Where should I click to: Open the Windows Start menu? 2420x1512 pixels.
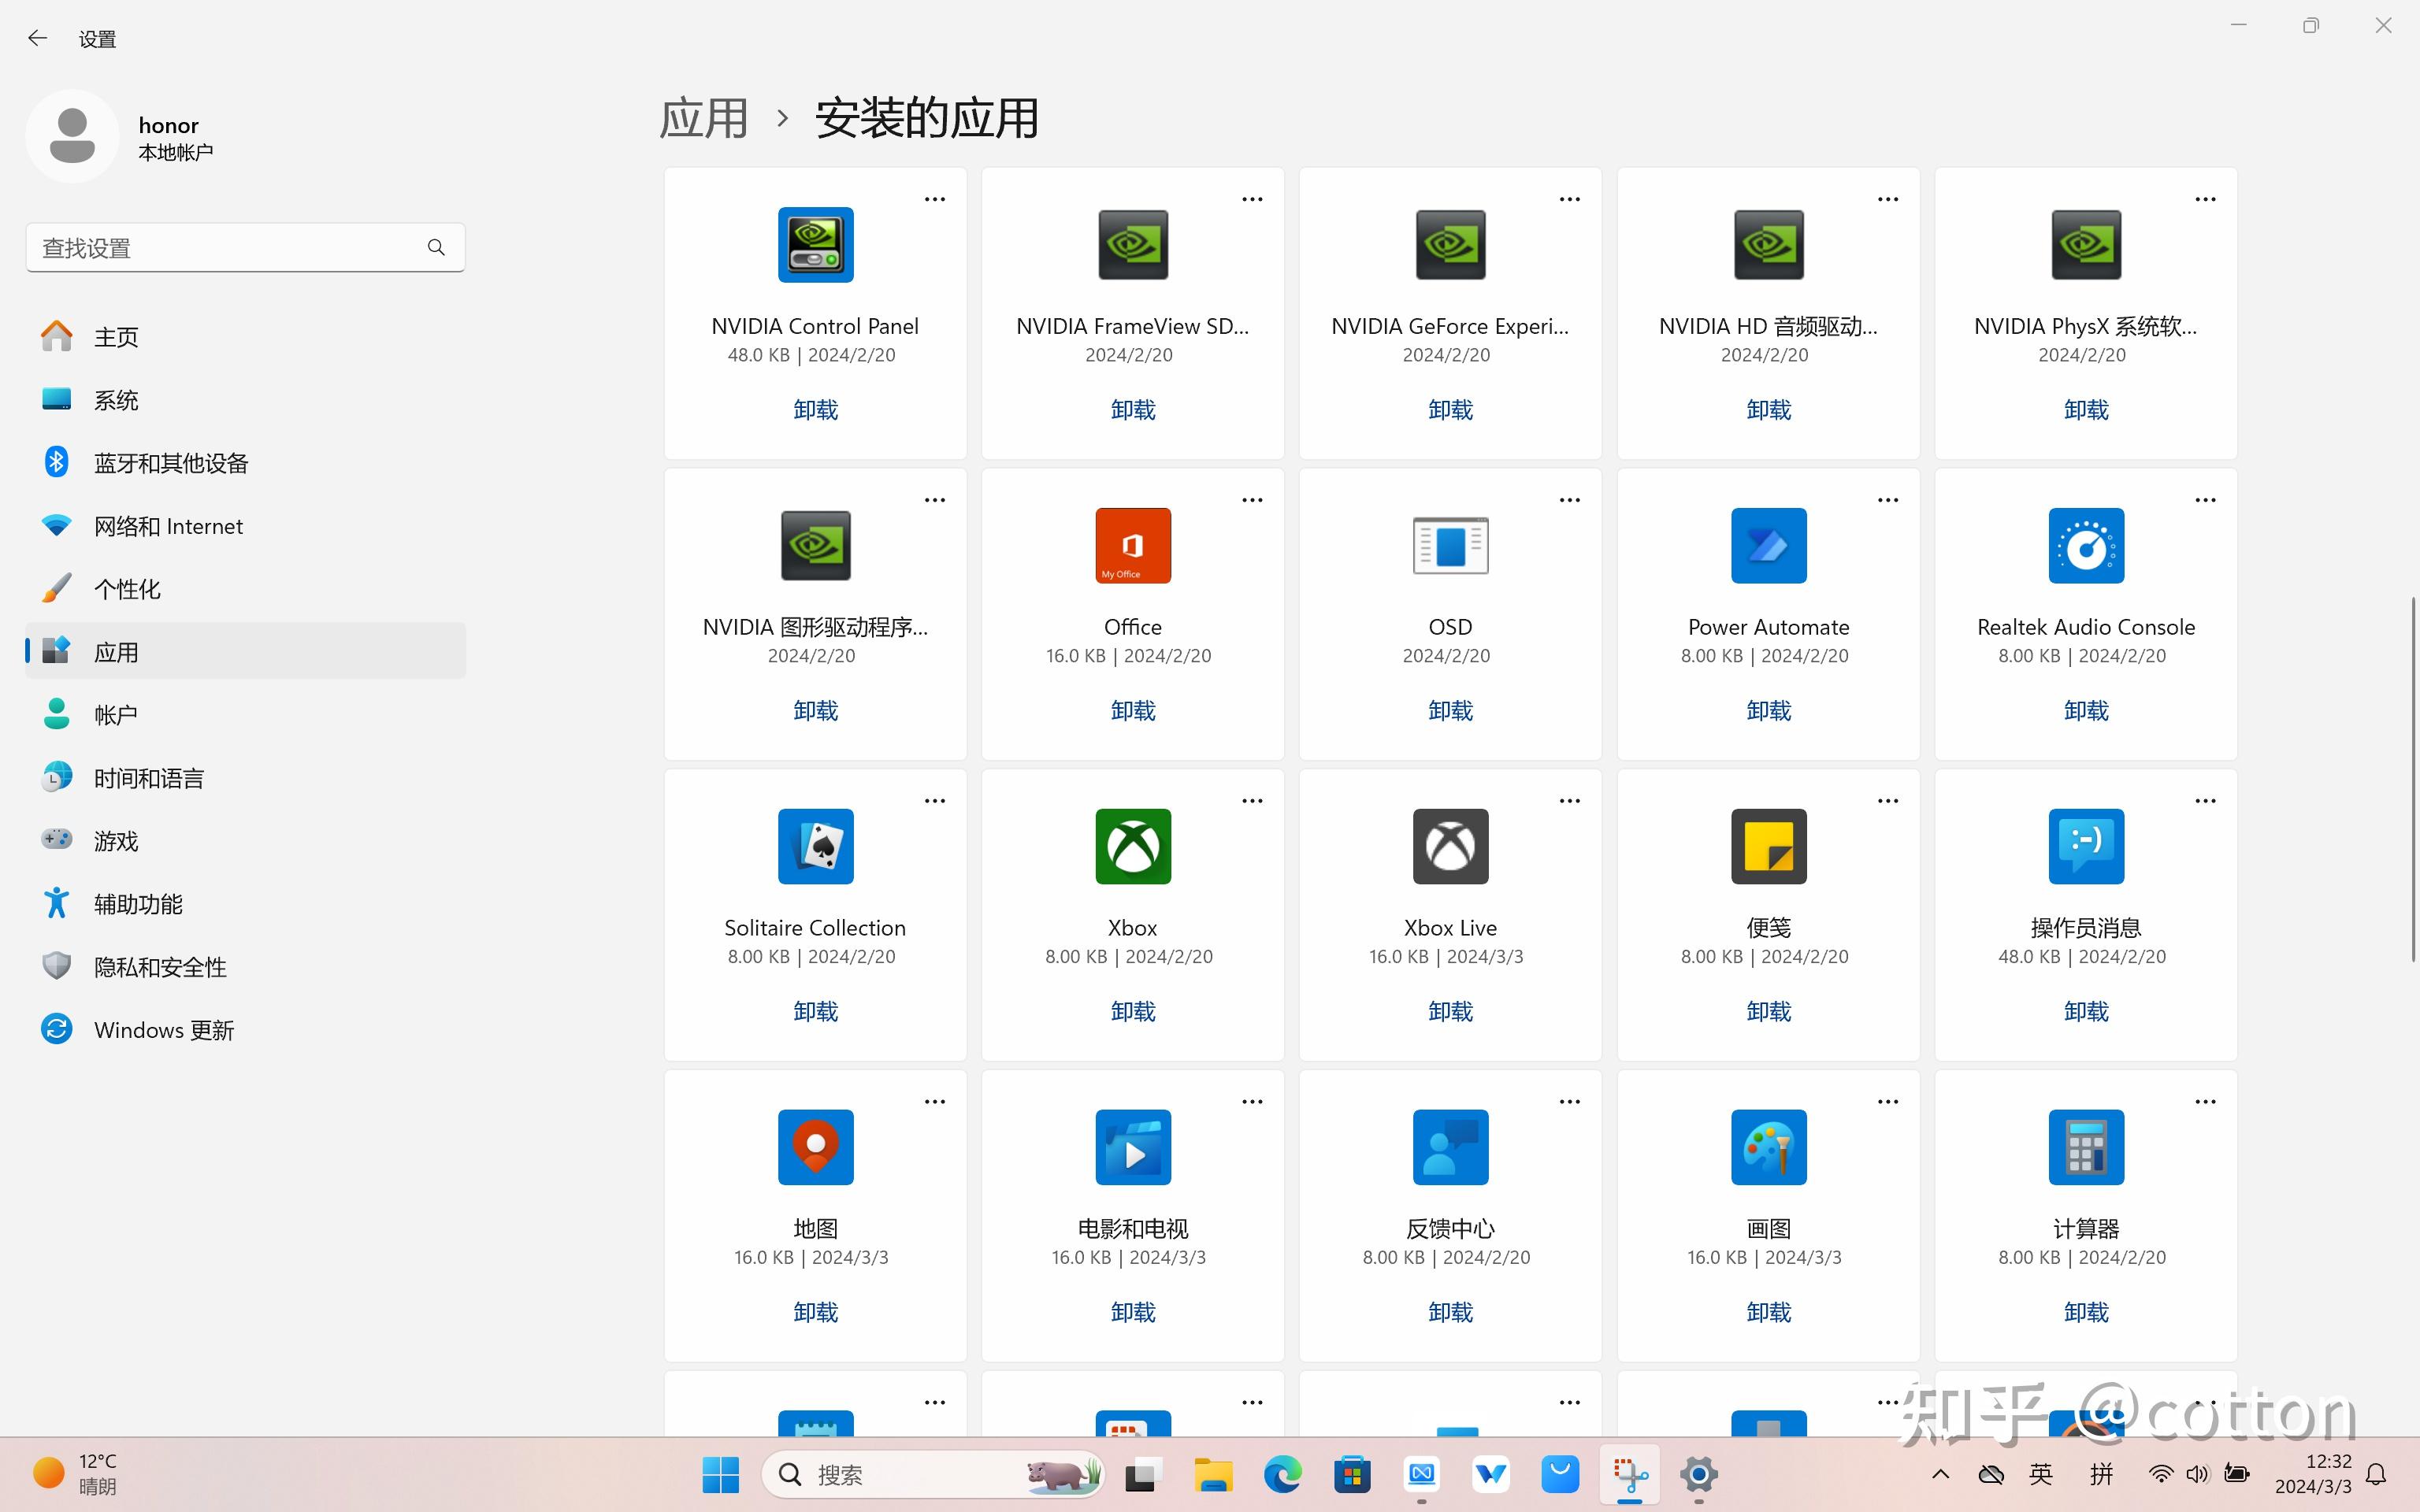720,1474
